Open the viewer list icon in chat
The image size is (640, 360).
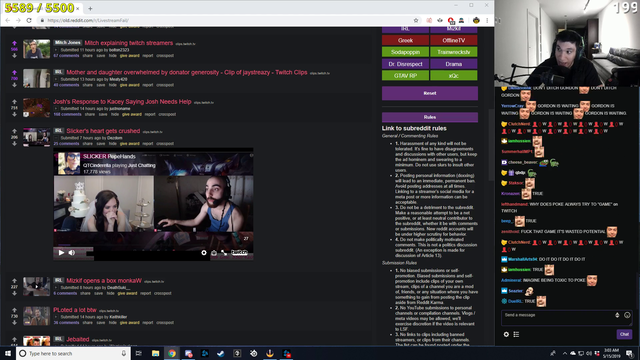516,334
